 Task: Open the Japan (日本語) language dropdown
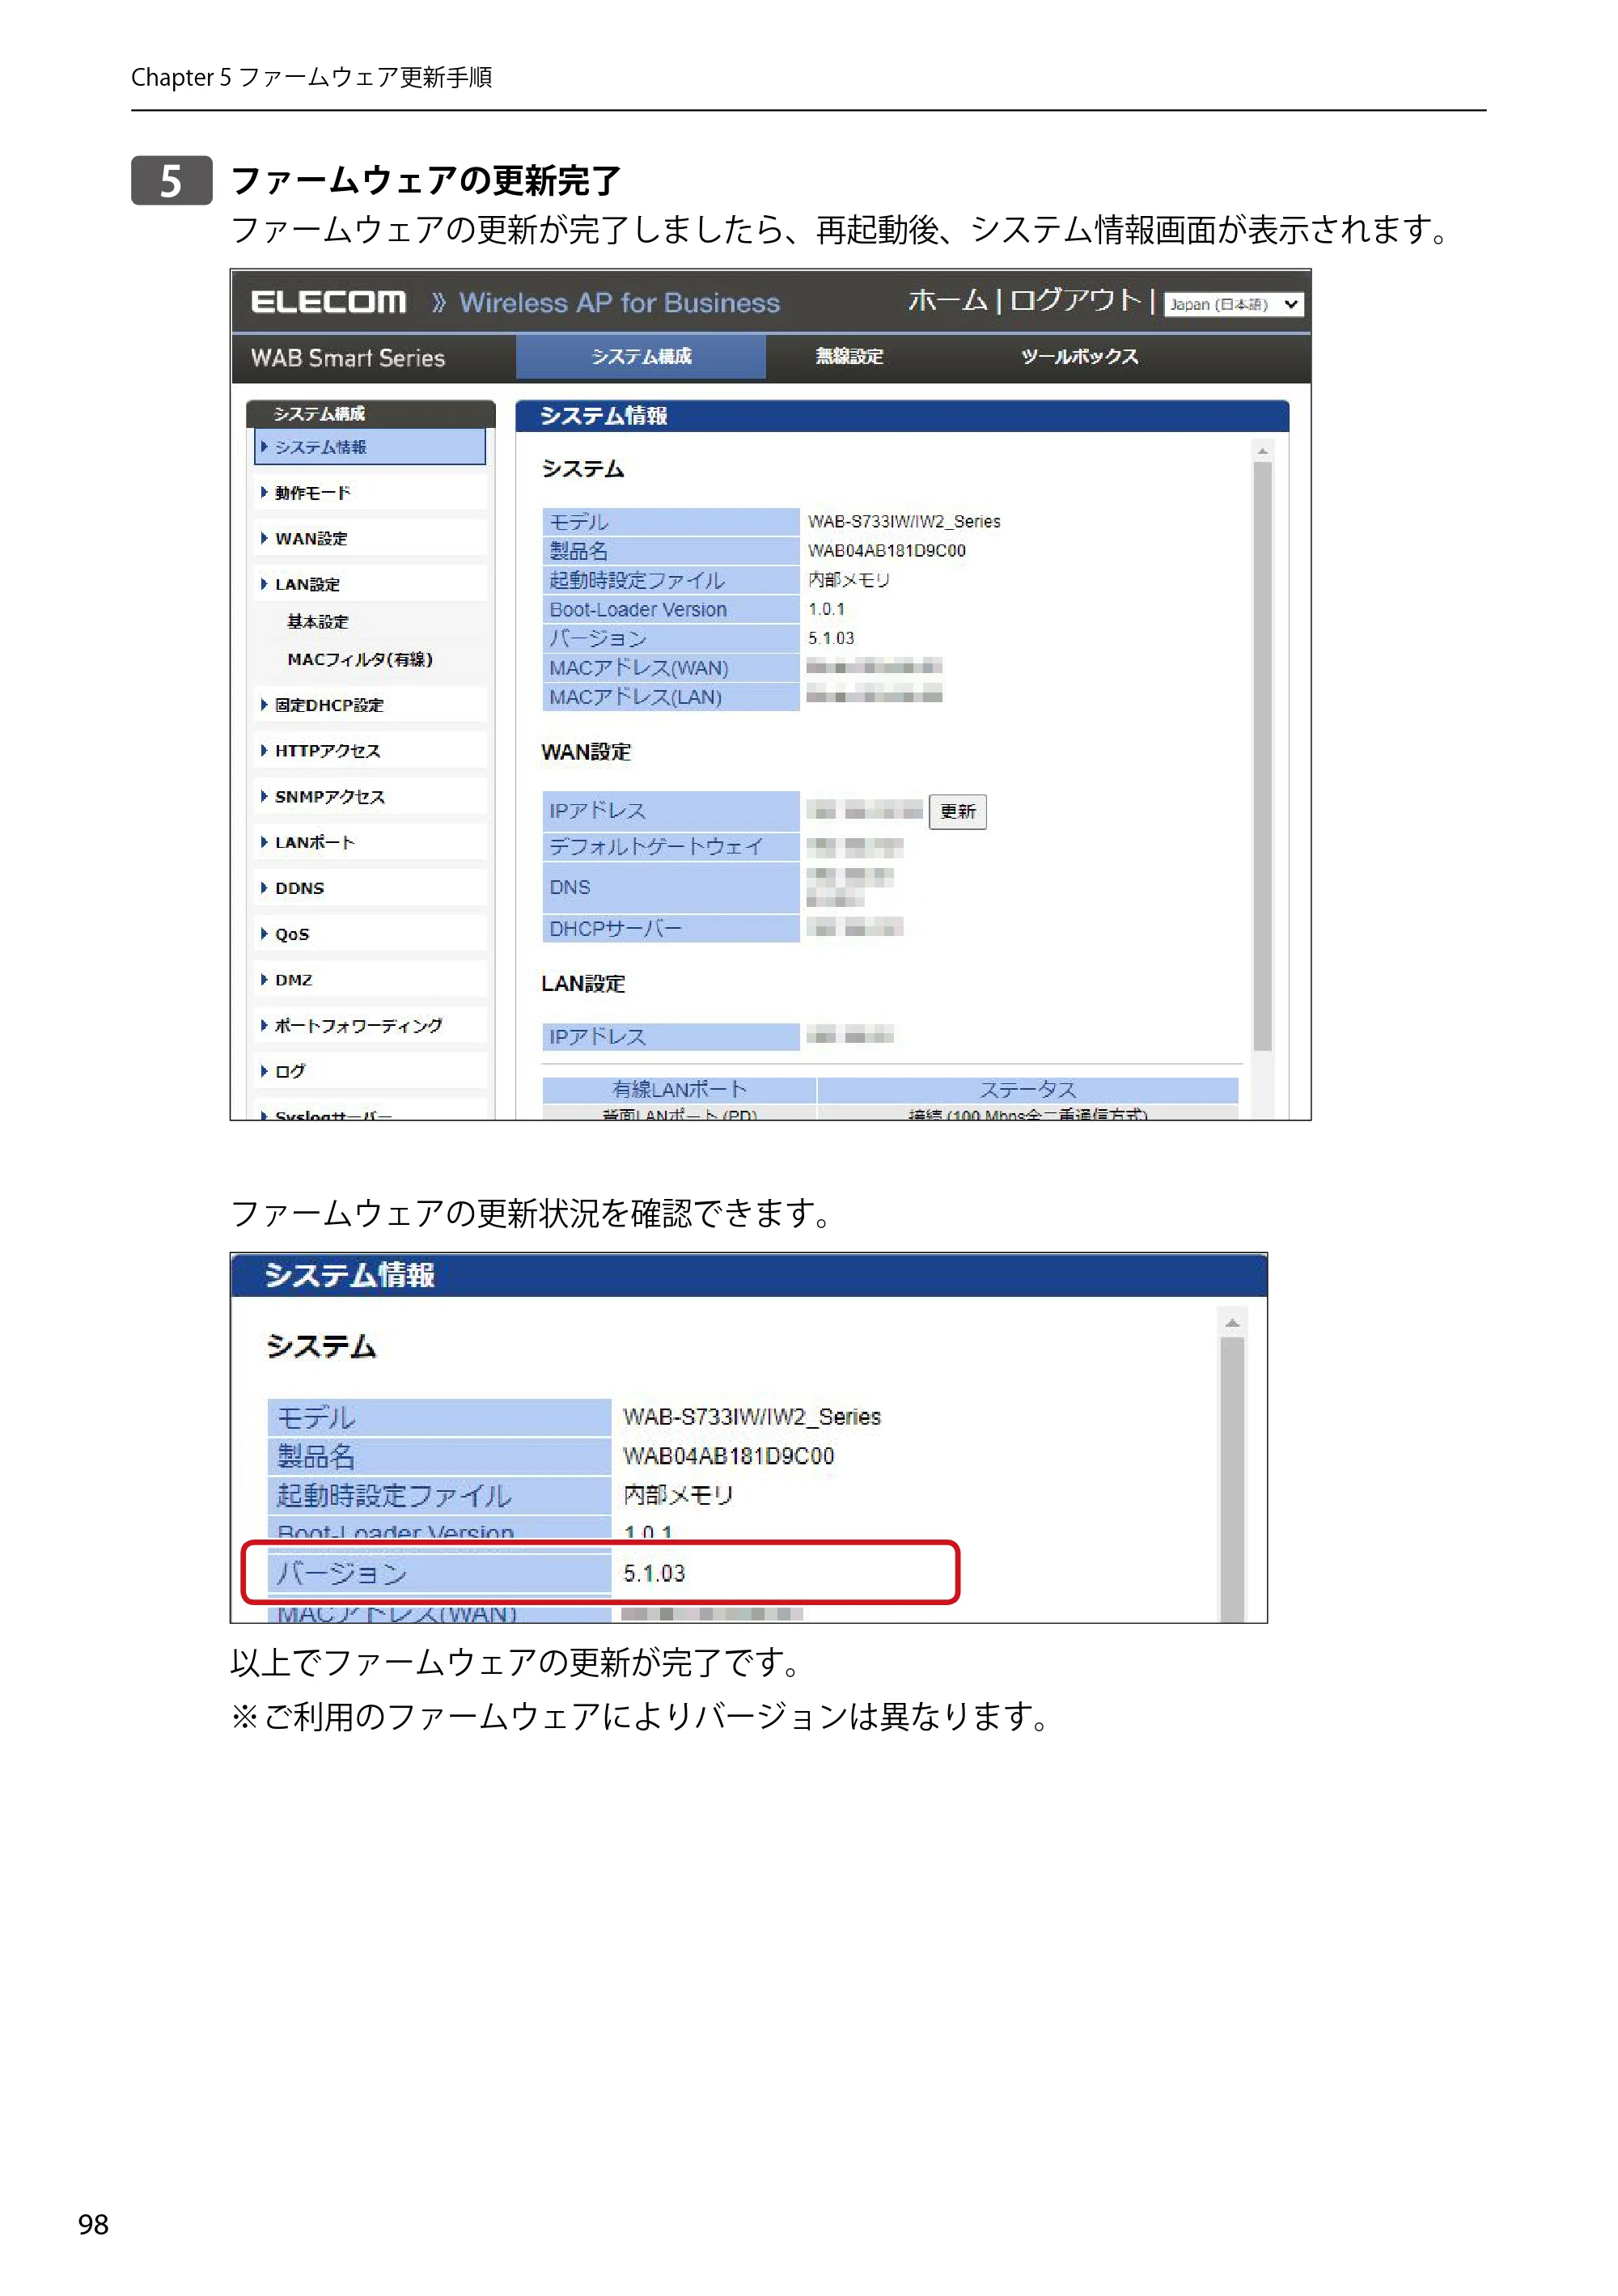[x=1233, y=304]
